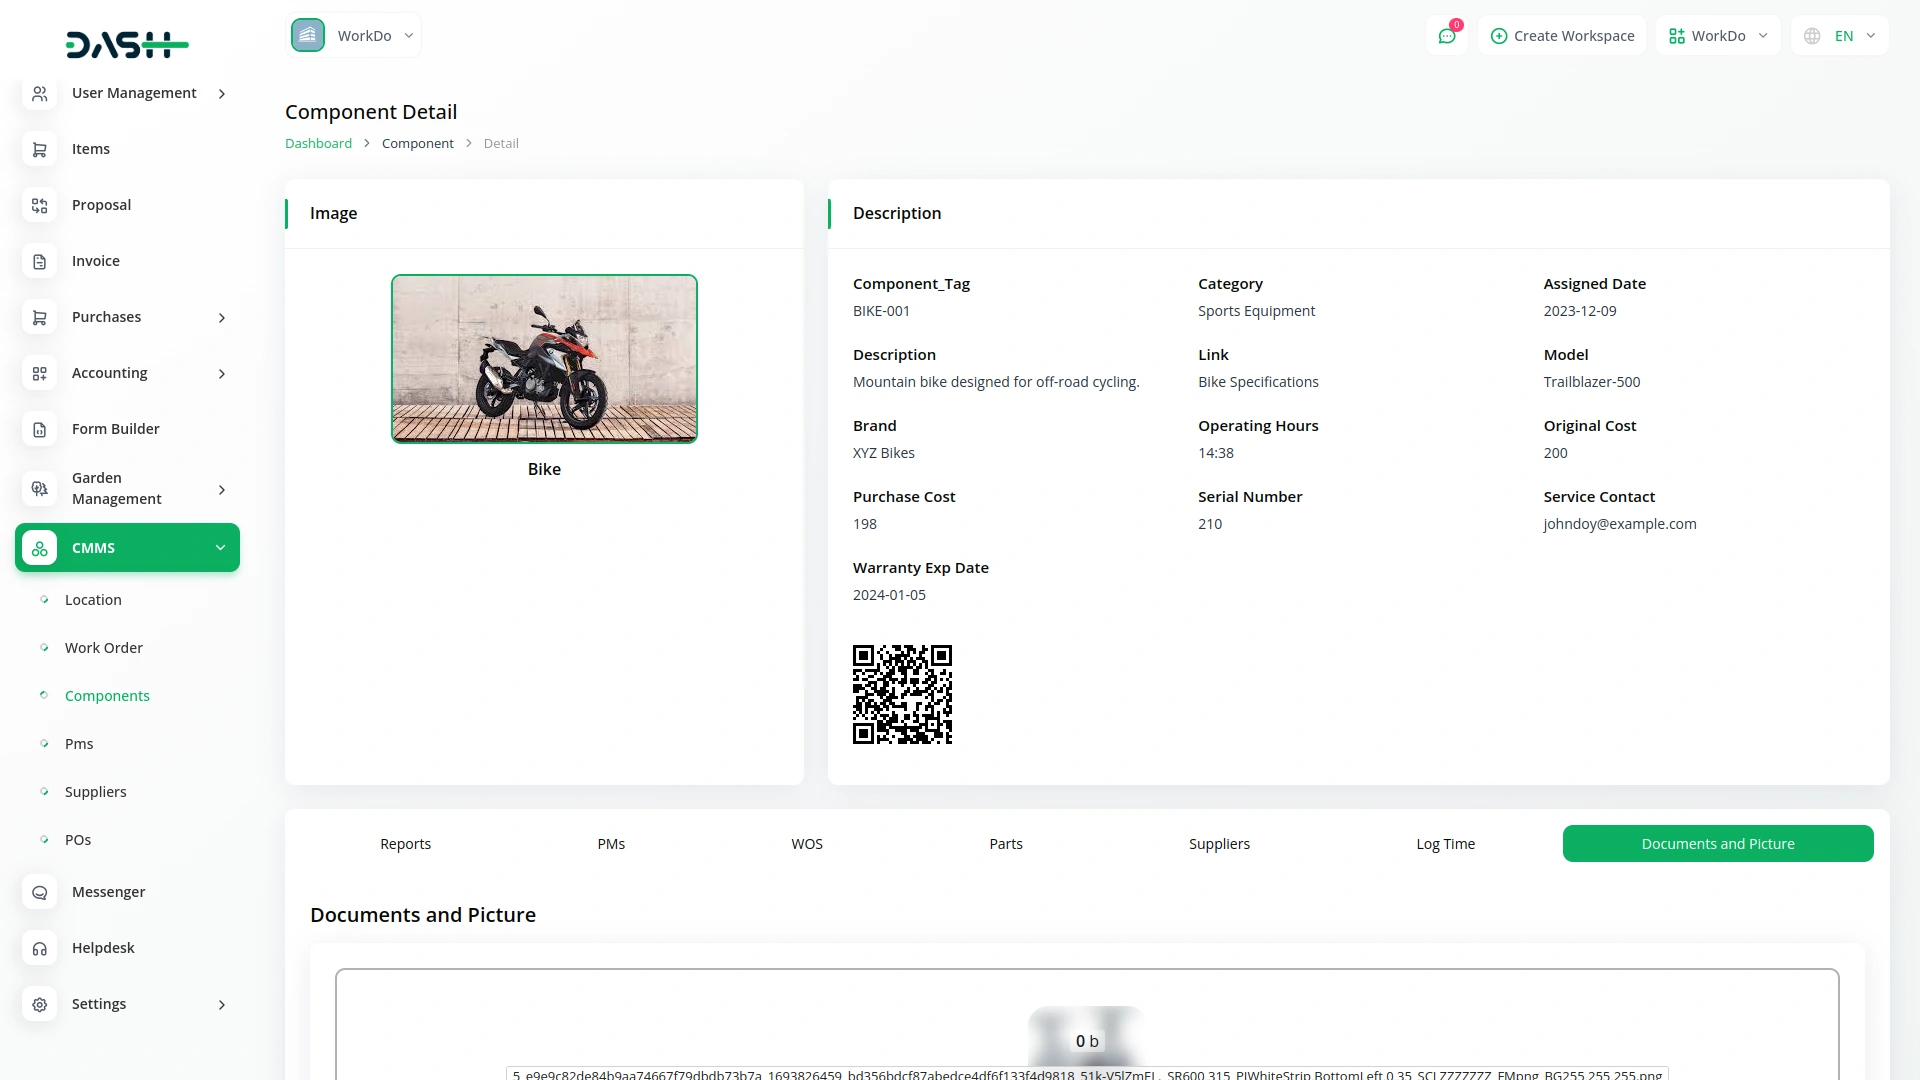Open the chat messages icon in header
The image size is (1920, 1080).
[1446, 36]
